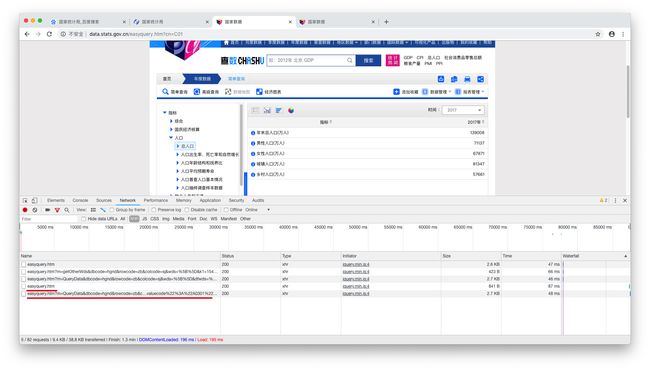Expand the 人口平均预期寿命 tree node

[178, 171]
